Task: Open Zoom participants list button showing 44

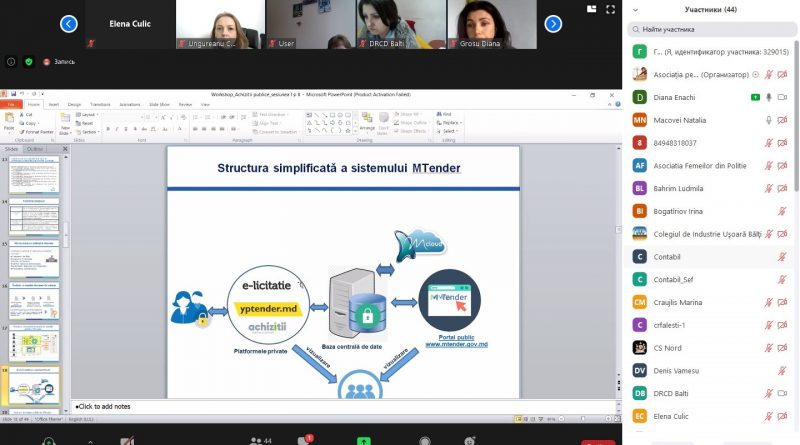Action: pos(261,440)
